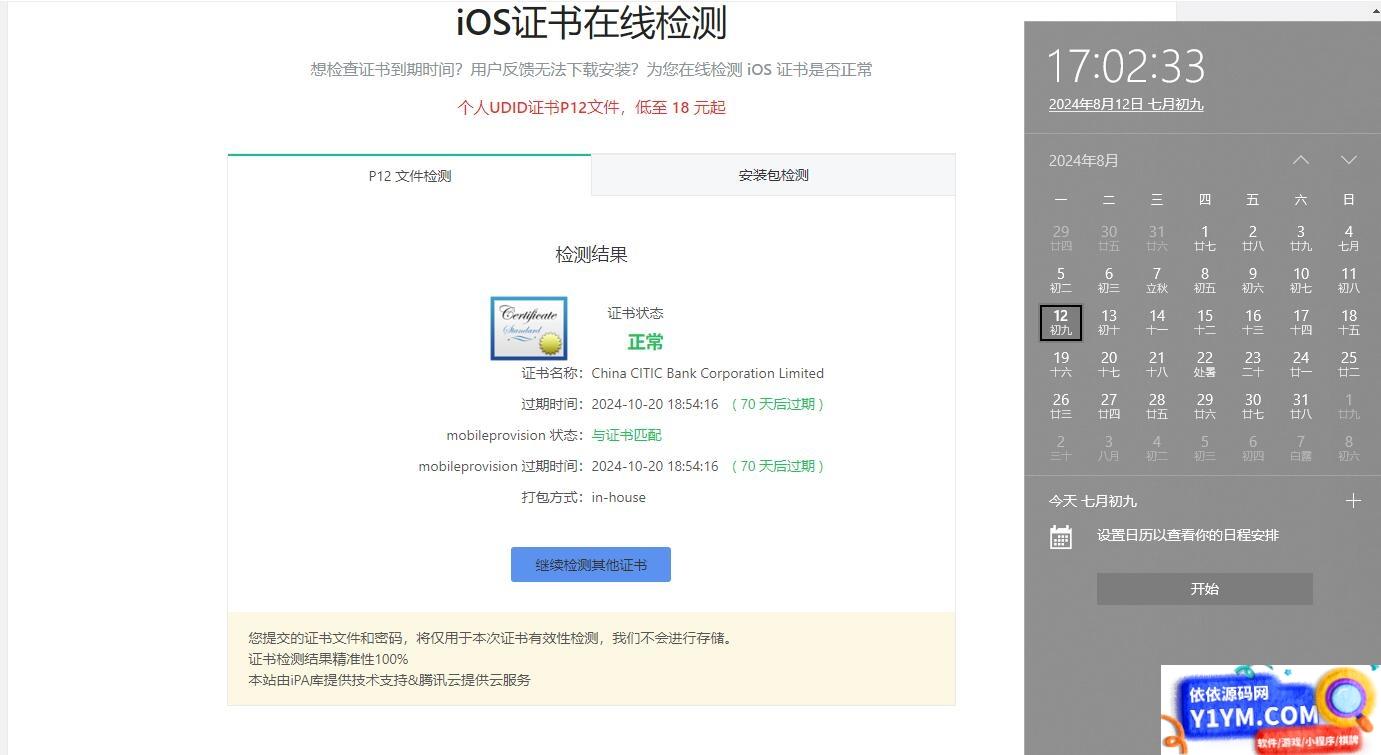Click the iOS证书在线检测 page title

pyautogui.click(x=591, y=22)
